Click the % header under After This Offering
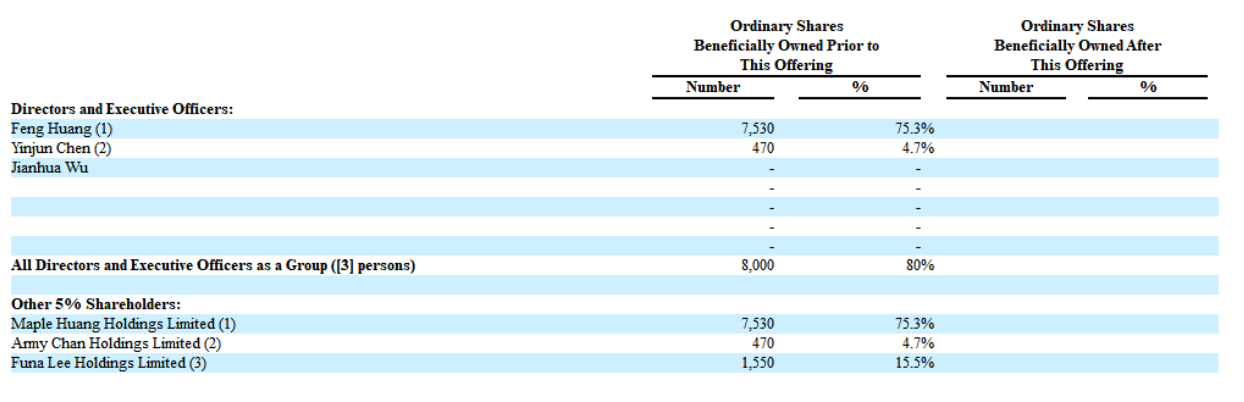Screen dimensions: 1244x402 click(1148, 87)
